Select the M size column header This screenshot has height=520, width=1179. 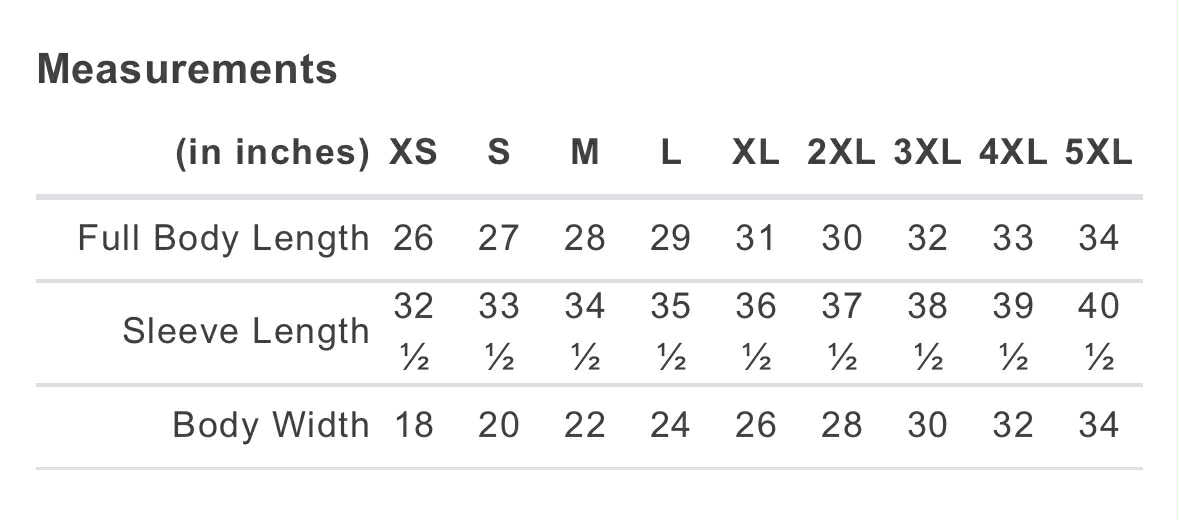[584, 153]
